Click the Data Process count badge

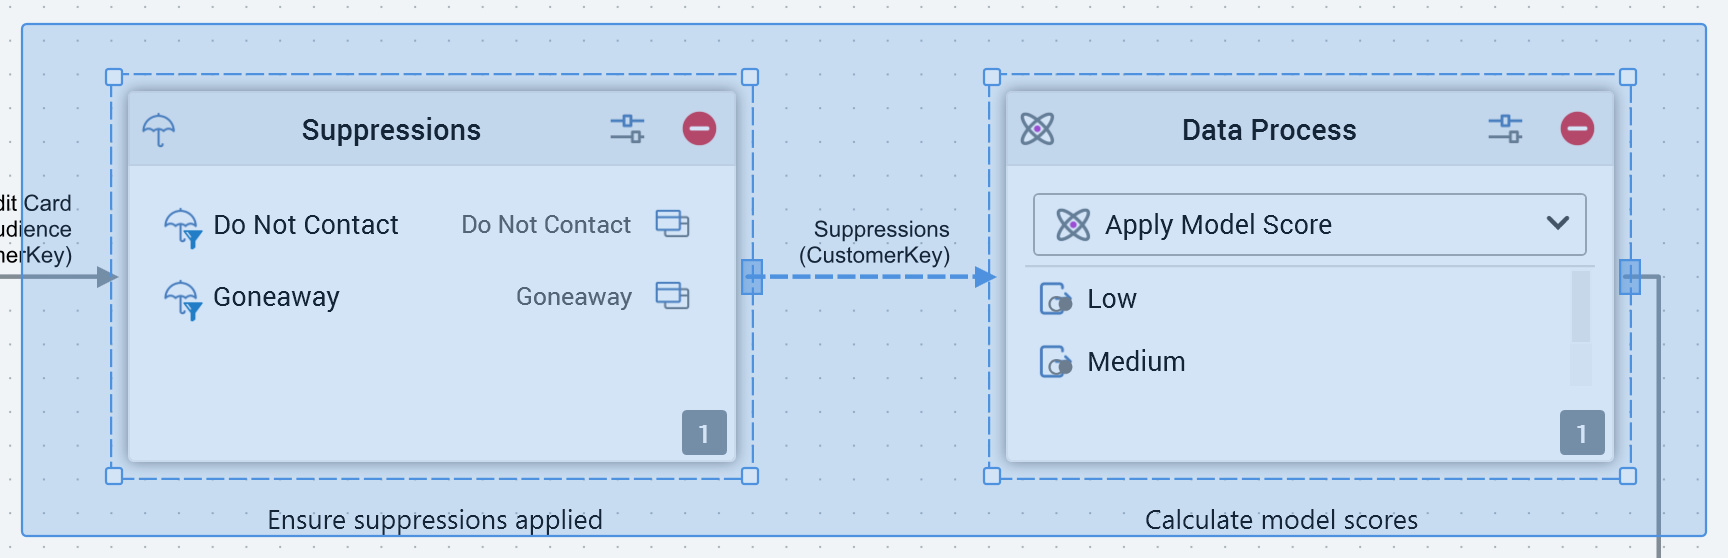(x=1582, y=433)
